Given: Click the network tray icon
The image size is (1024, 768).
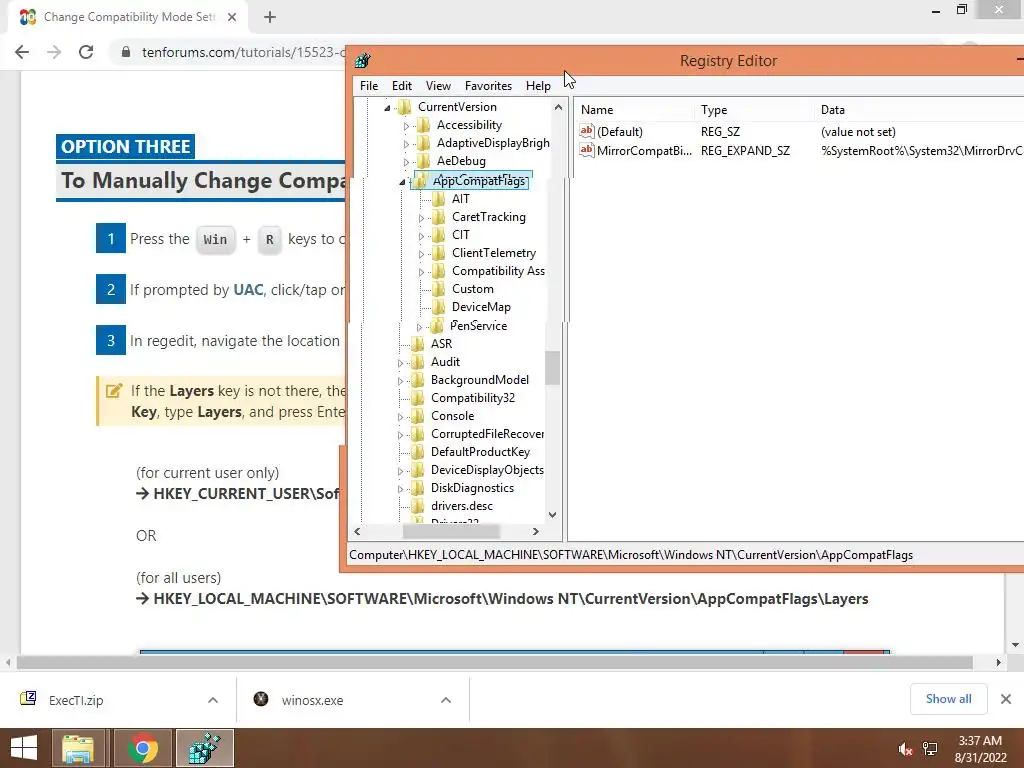Looking at the screenshot, I should (x=930, y=750).
